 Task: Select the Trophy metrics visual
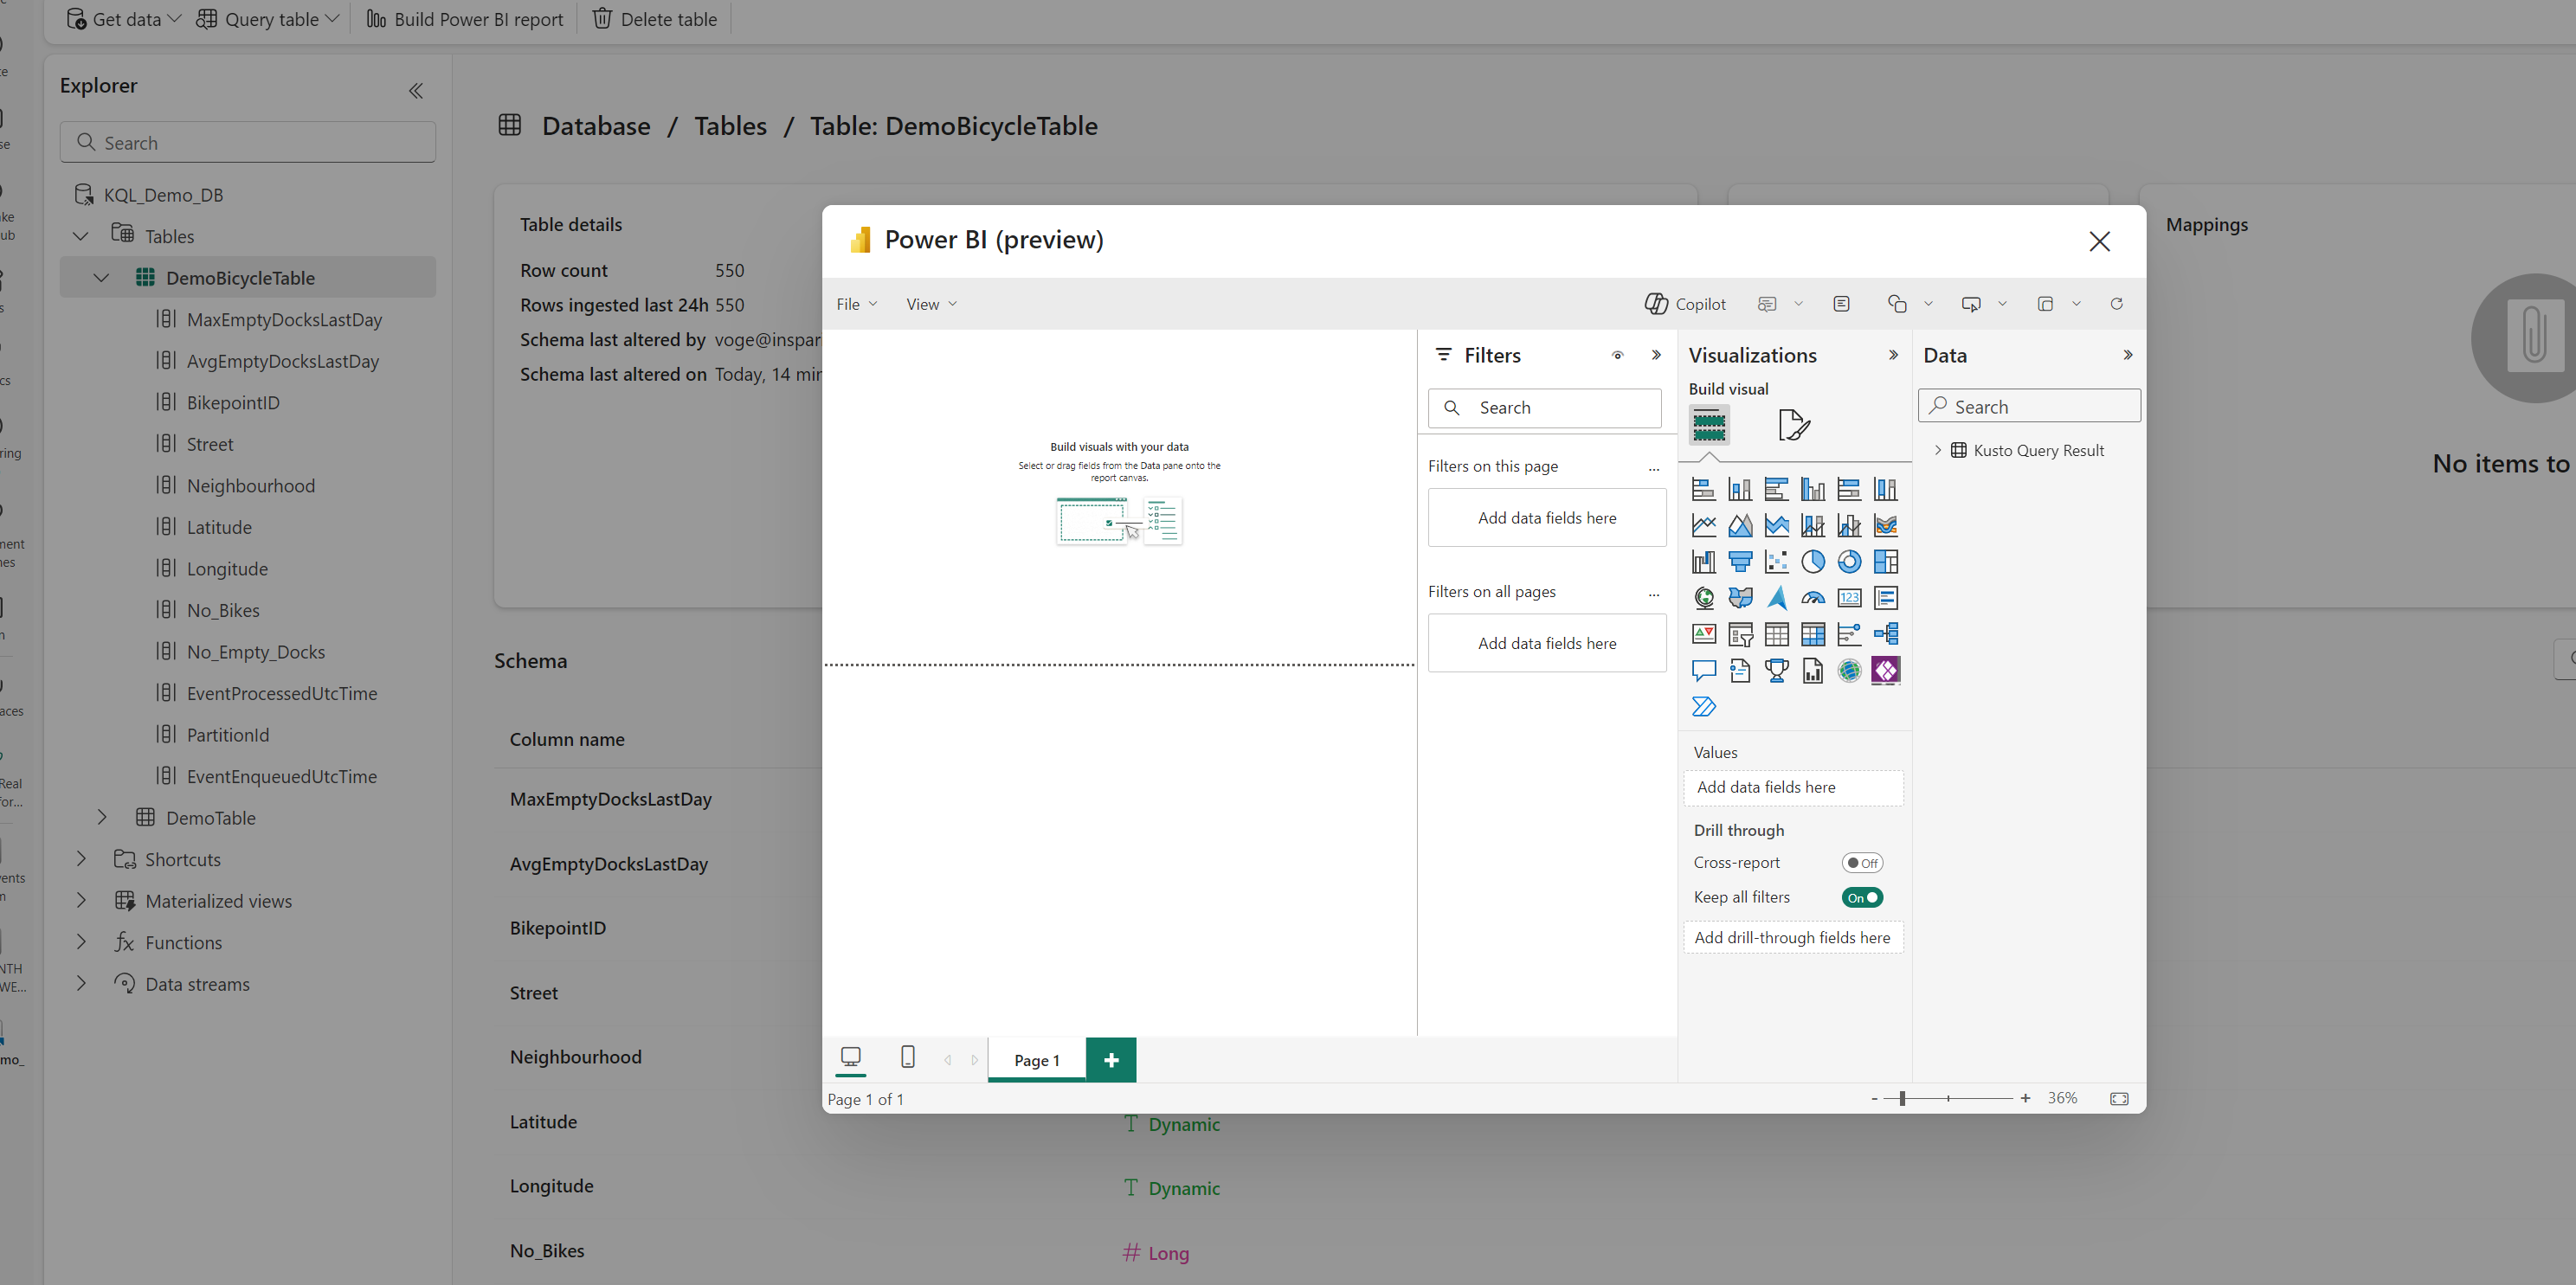1776,671
